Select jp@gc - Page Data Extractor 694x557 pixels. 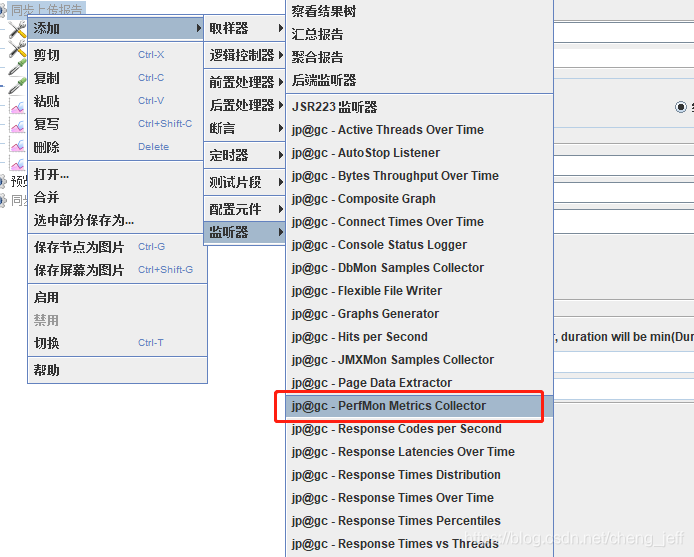point(420,383)
